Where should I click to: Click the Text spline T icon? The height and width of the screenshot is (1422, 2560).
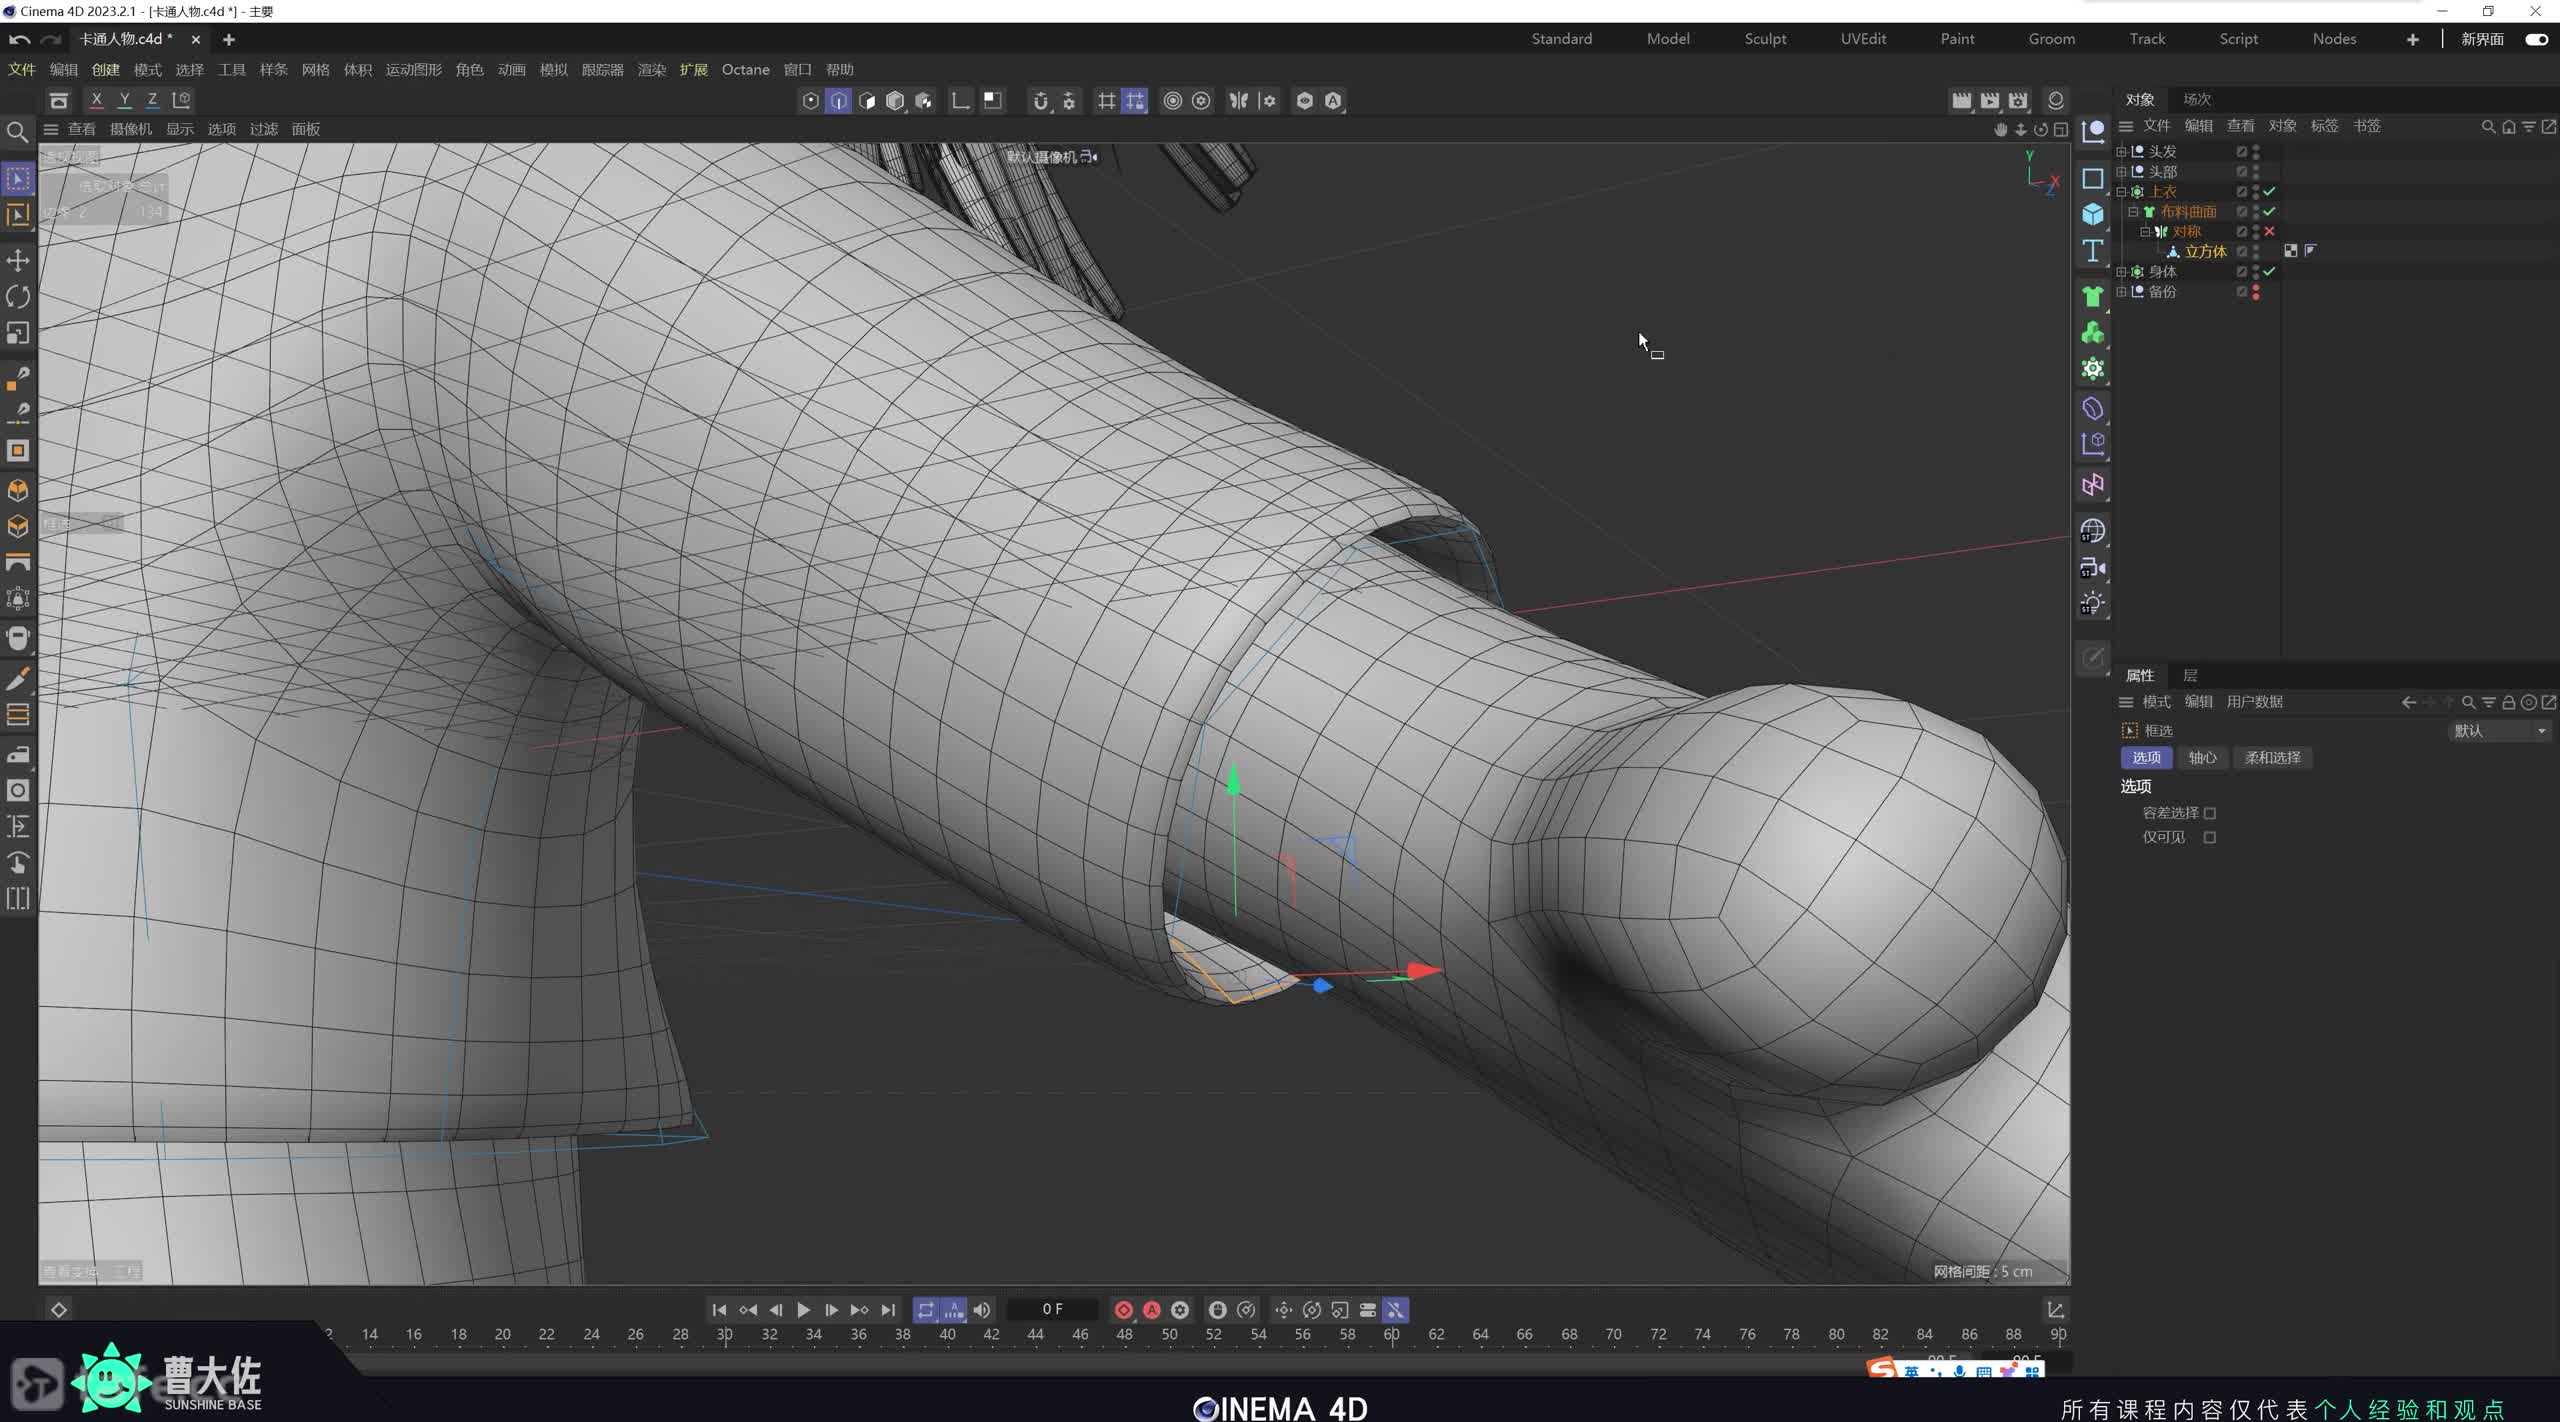pos(2093,251)
